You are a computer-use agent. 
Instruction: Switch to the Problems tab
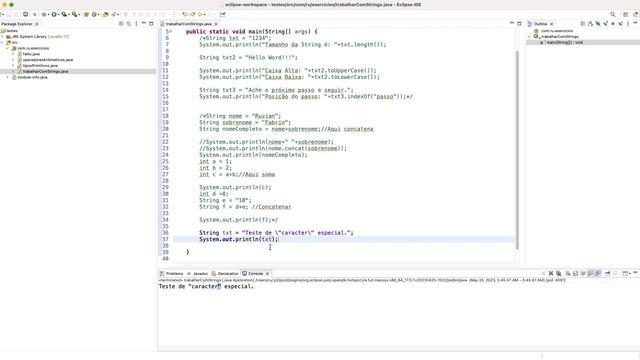[171, 273]
